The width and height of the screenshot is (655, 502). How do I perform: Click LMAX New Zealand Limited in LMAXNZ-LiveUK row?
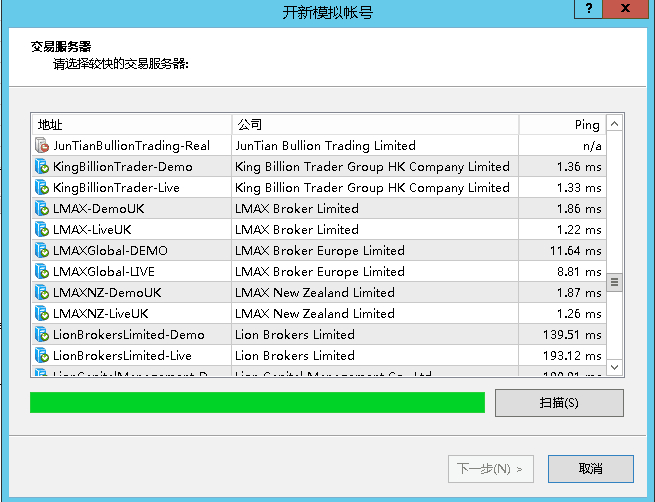(315, 313)
